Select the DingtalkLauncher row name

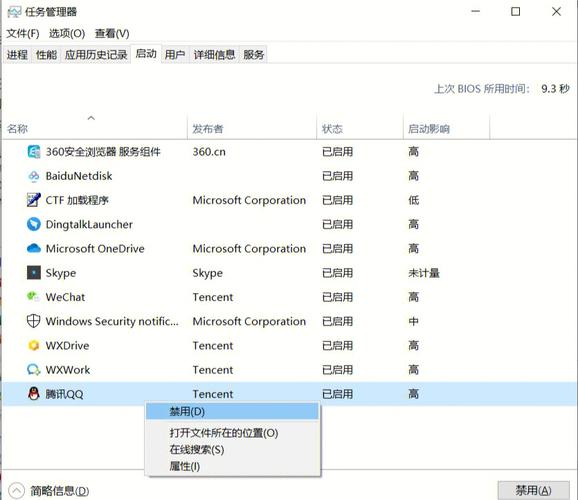[x=89, y=225]
